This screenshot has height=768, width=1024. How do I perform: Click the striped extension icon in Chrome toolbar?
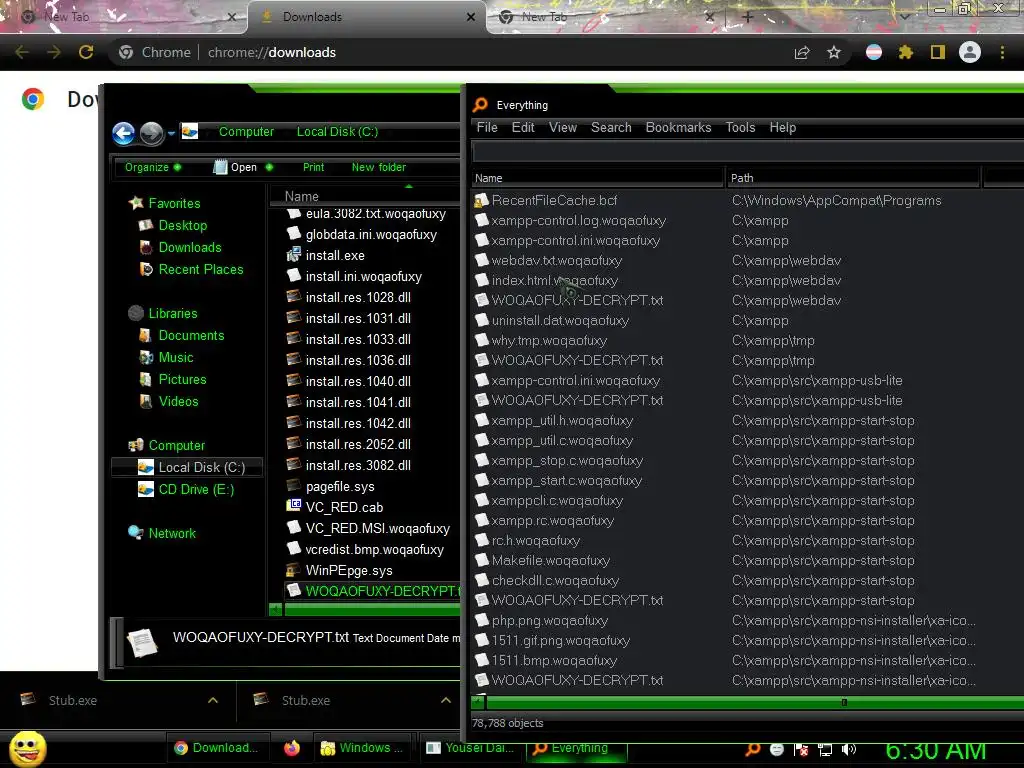point(874,52)
